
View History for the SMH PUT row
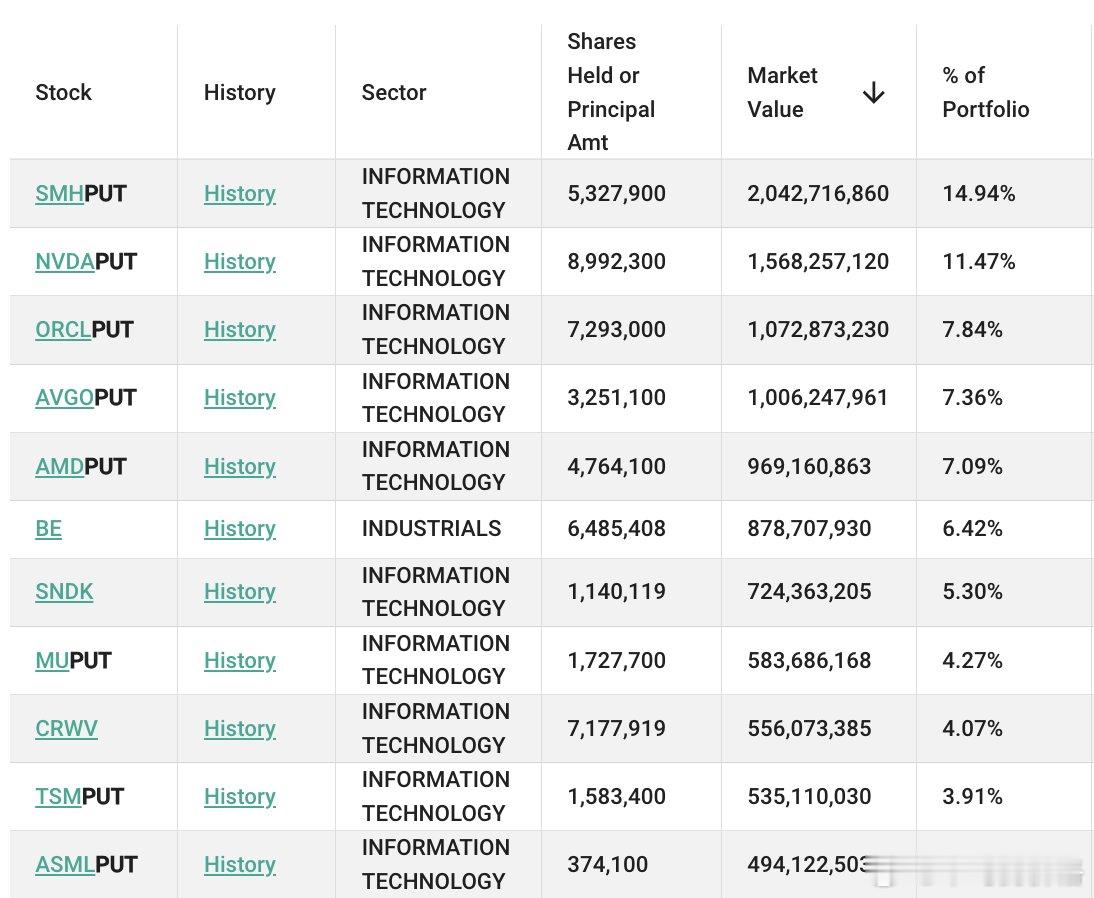pos(239,193)
